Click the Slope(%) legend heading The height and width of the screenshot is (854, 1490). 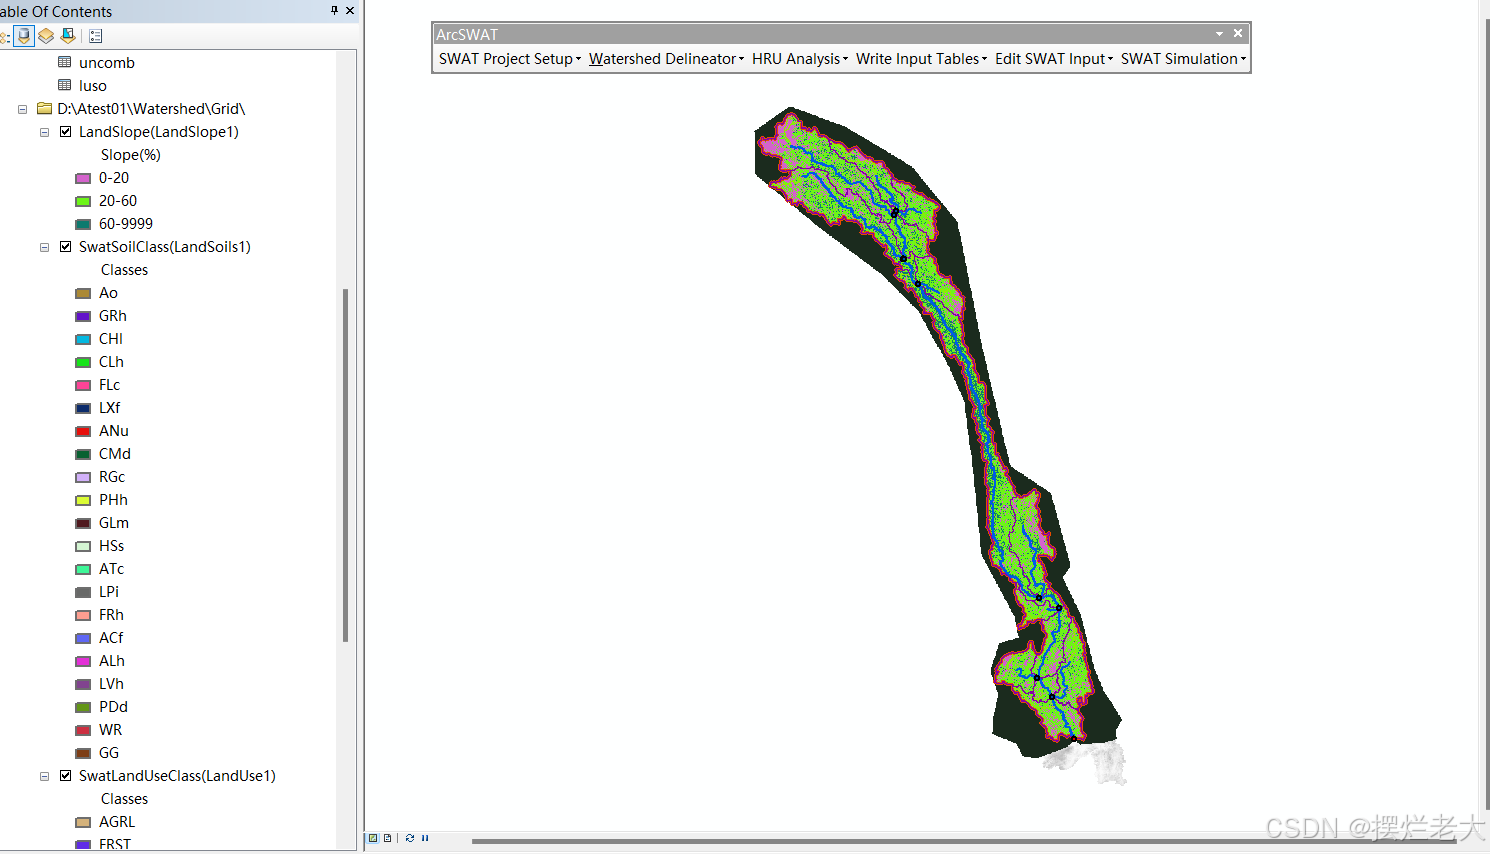pos(131,154)
